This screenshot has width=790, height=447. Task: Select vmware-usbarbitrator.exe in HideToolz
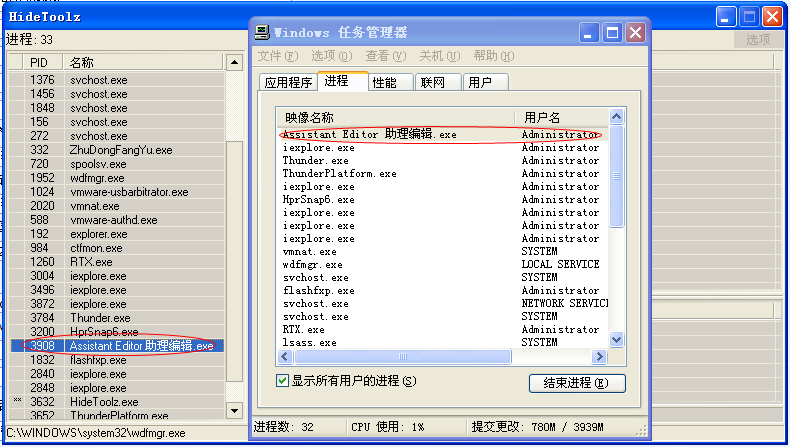[117, 192]
